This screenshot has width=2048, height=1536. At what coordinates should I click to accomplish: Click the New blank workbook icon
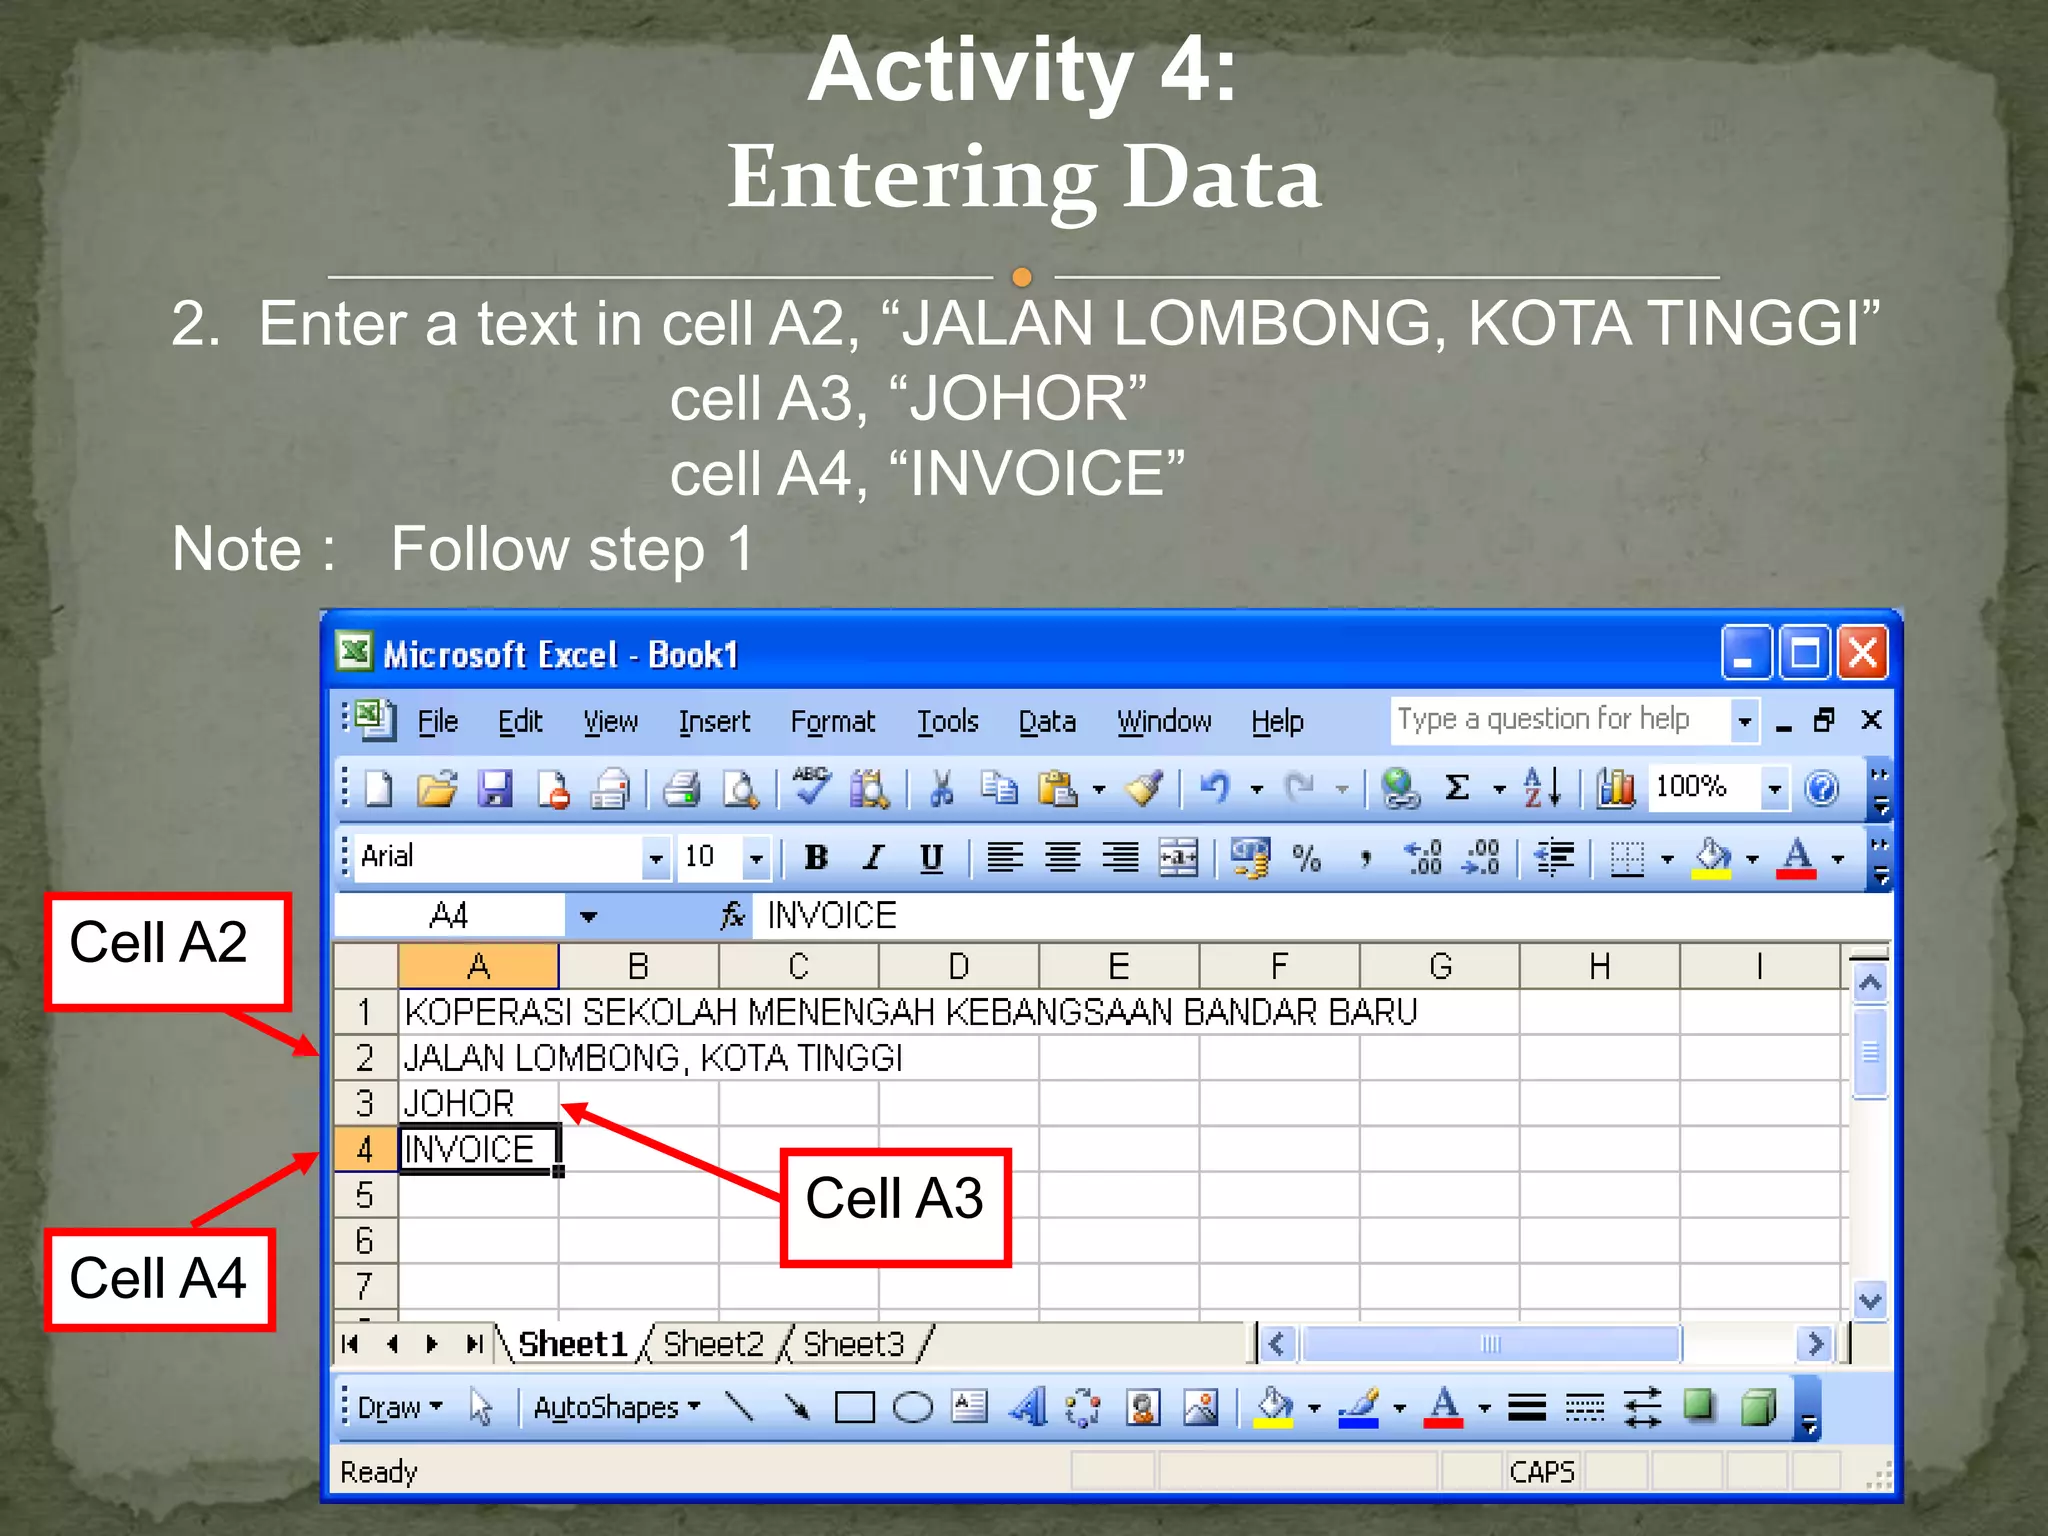(379, 789)
